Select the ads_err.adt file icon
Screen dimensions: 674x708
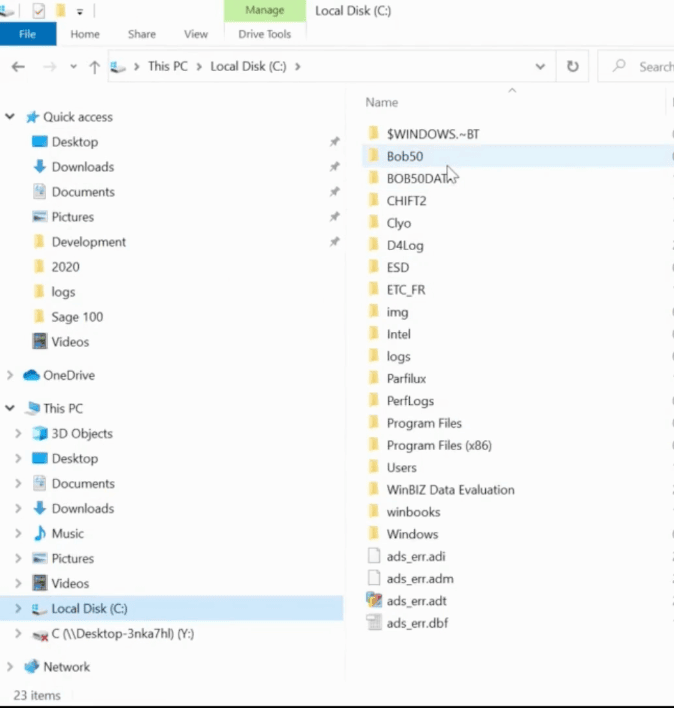pyautogui.click(x=374, y=600)
